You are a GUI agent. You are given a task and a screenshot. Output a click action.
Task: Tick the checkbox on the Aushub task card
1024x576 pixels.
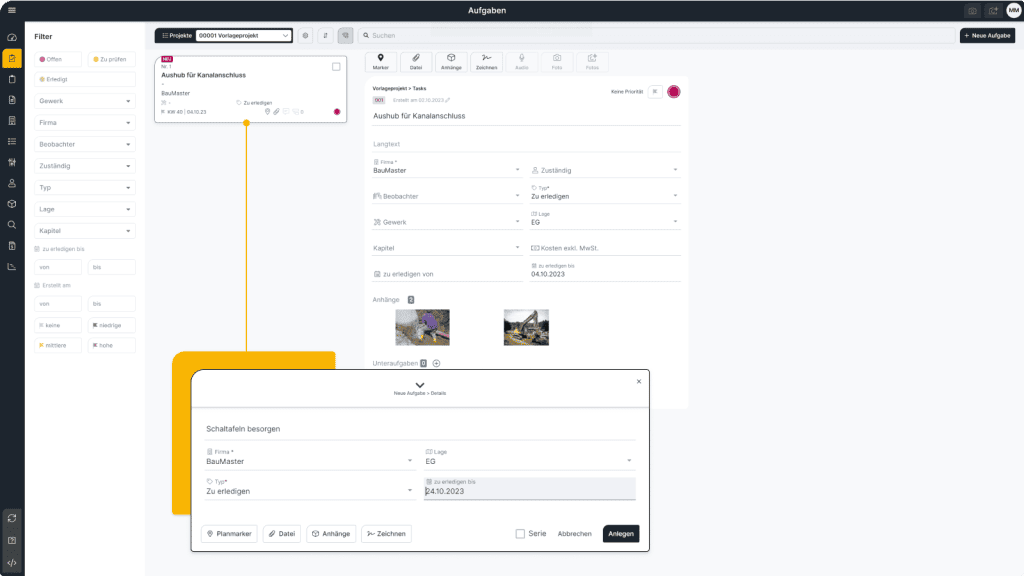tap(336, 67)
